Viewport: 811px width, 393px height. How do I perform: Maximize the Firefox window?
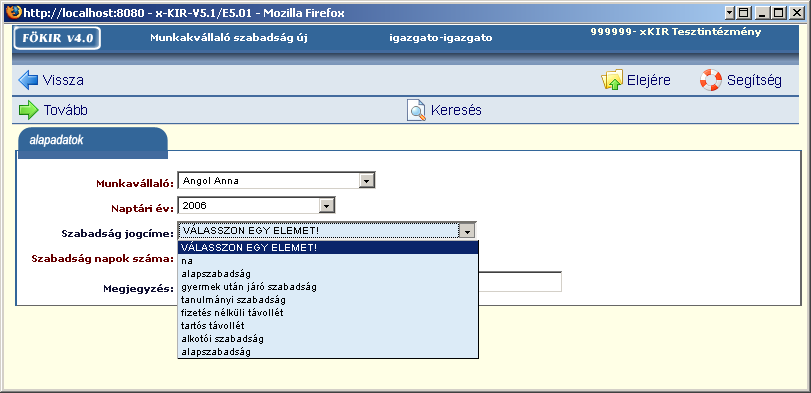780,13
